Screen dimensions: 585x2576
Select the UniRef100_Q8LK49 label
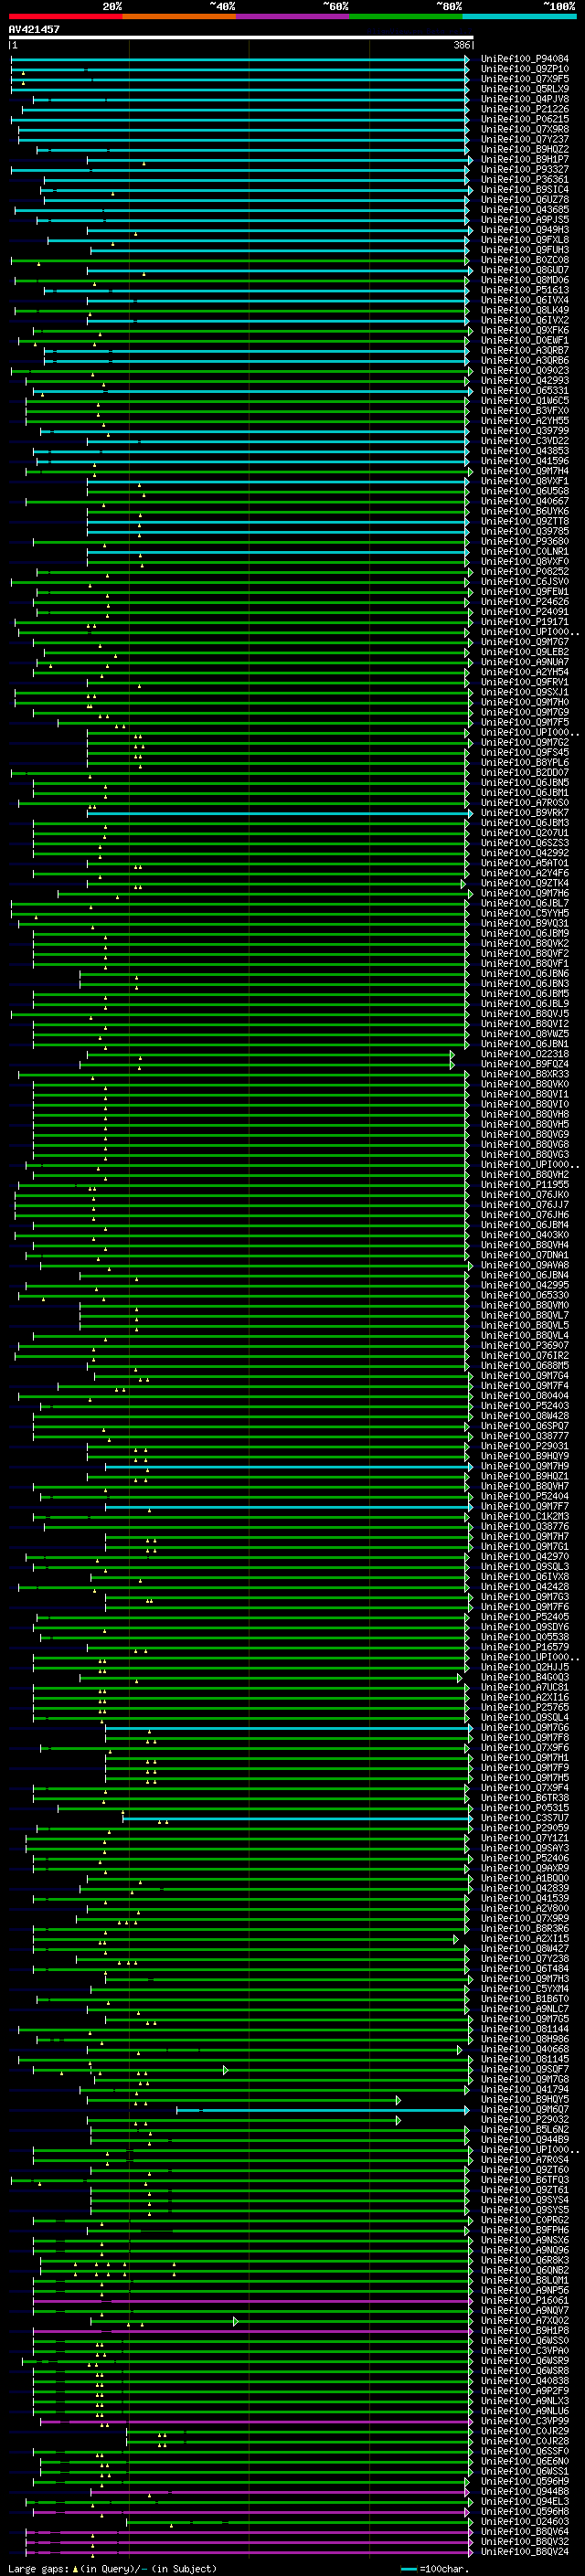[525, 310]
